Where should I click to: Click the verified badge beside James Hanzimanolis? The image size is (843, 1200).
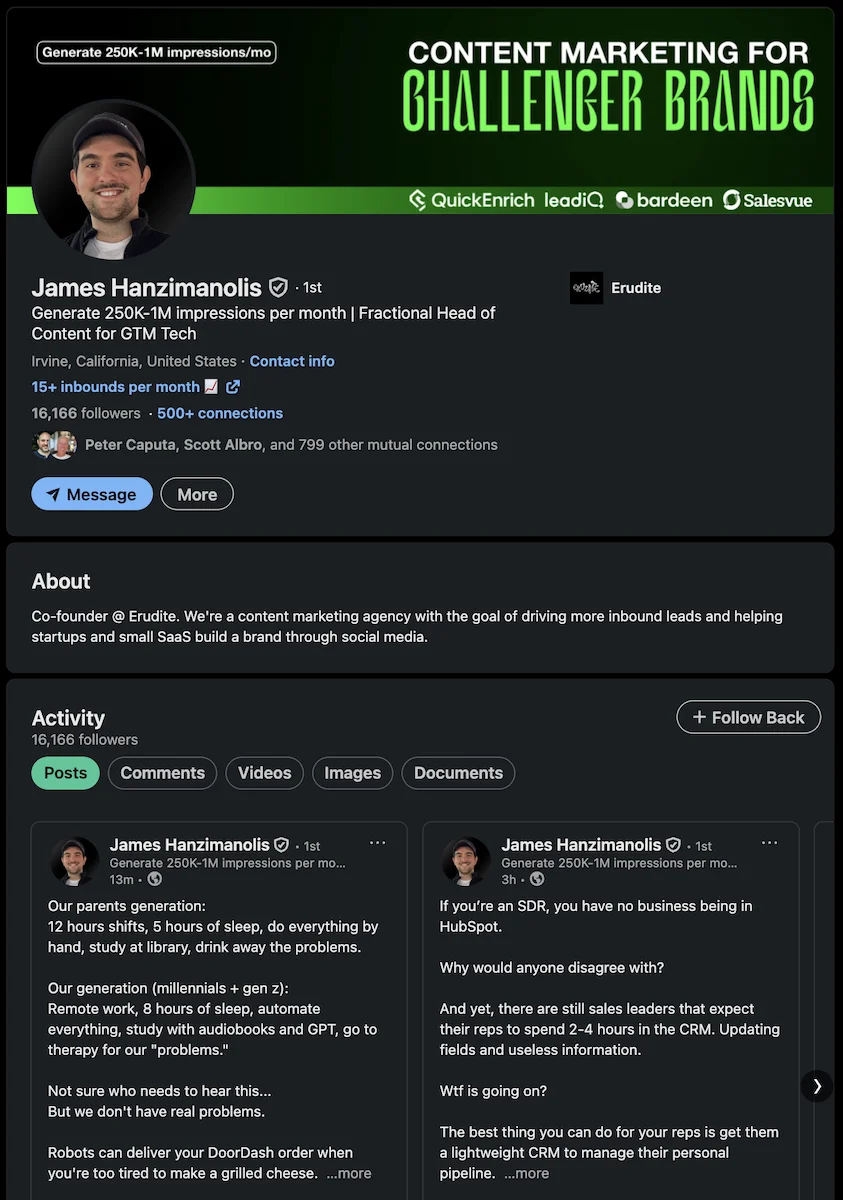point(278,287)
